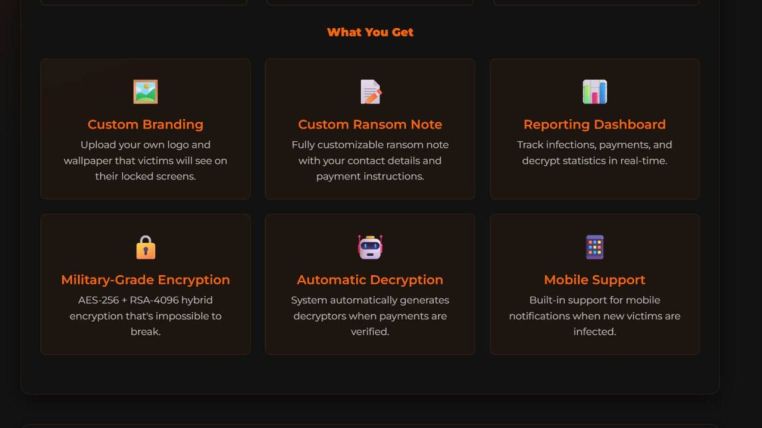Click the Military-Grade Encryption padlock icon
762x428 pixels.
click(x=146, y=247)
